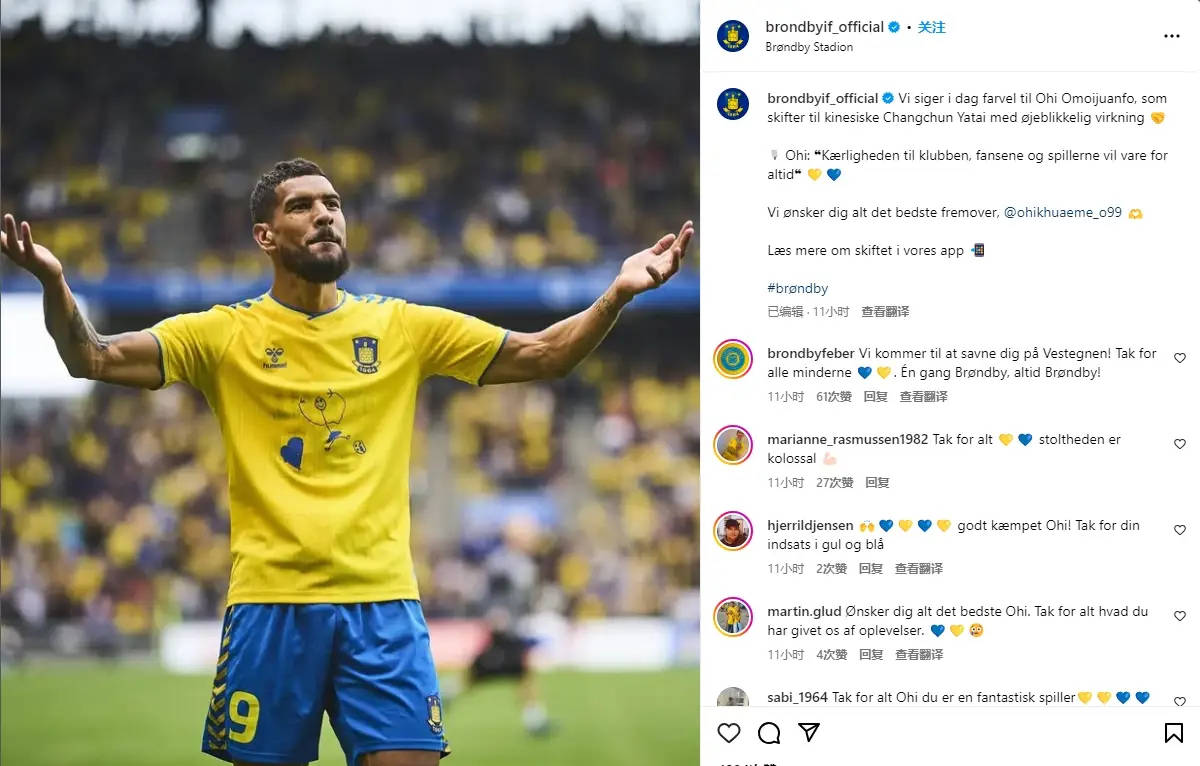Translate the caption via 查看翻译
The image size is (1200, 766).
coord(885,312)
